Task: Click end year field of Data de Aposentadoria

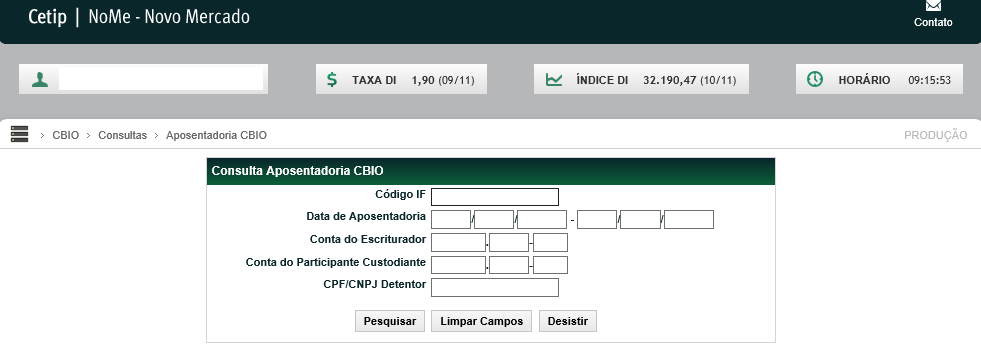Action: (689, 220)
